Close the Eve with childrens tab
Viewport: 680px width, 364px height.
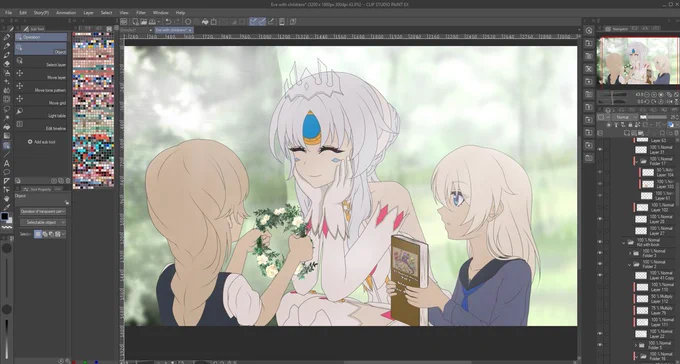(x=191, y=30)
